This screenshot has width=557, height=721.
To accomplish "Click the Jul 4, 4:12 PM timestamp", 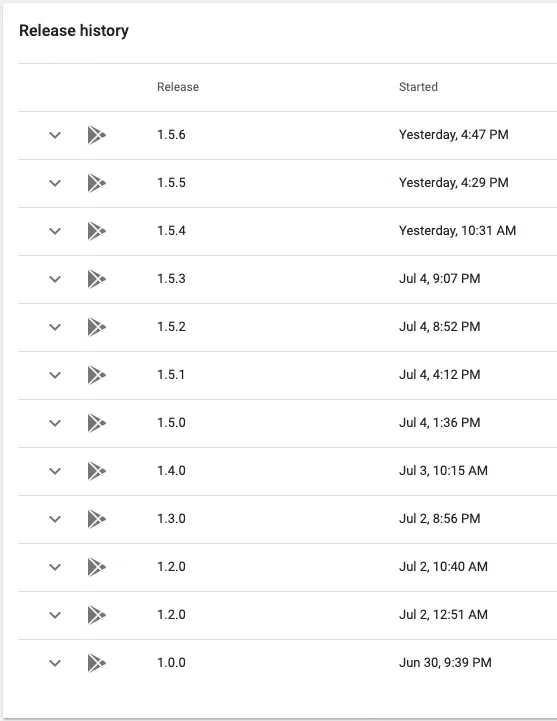I will (x=439, y=375).
